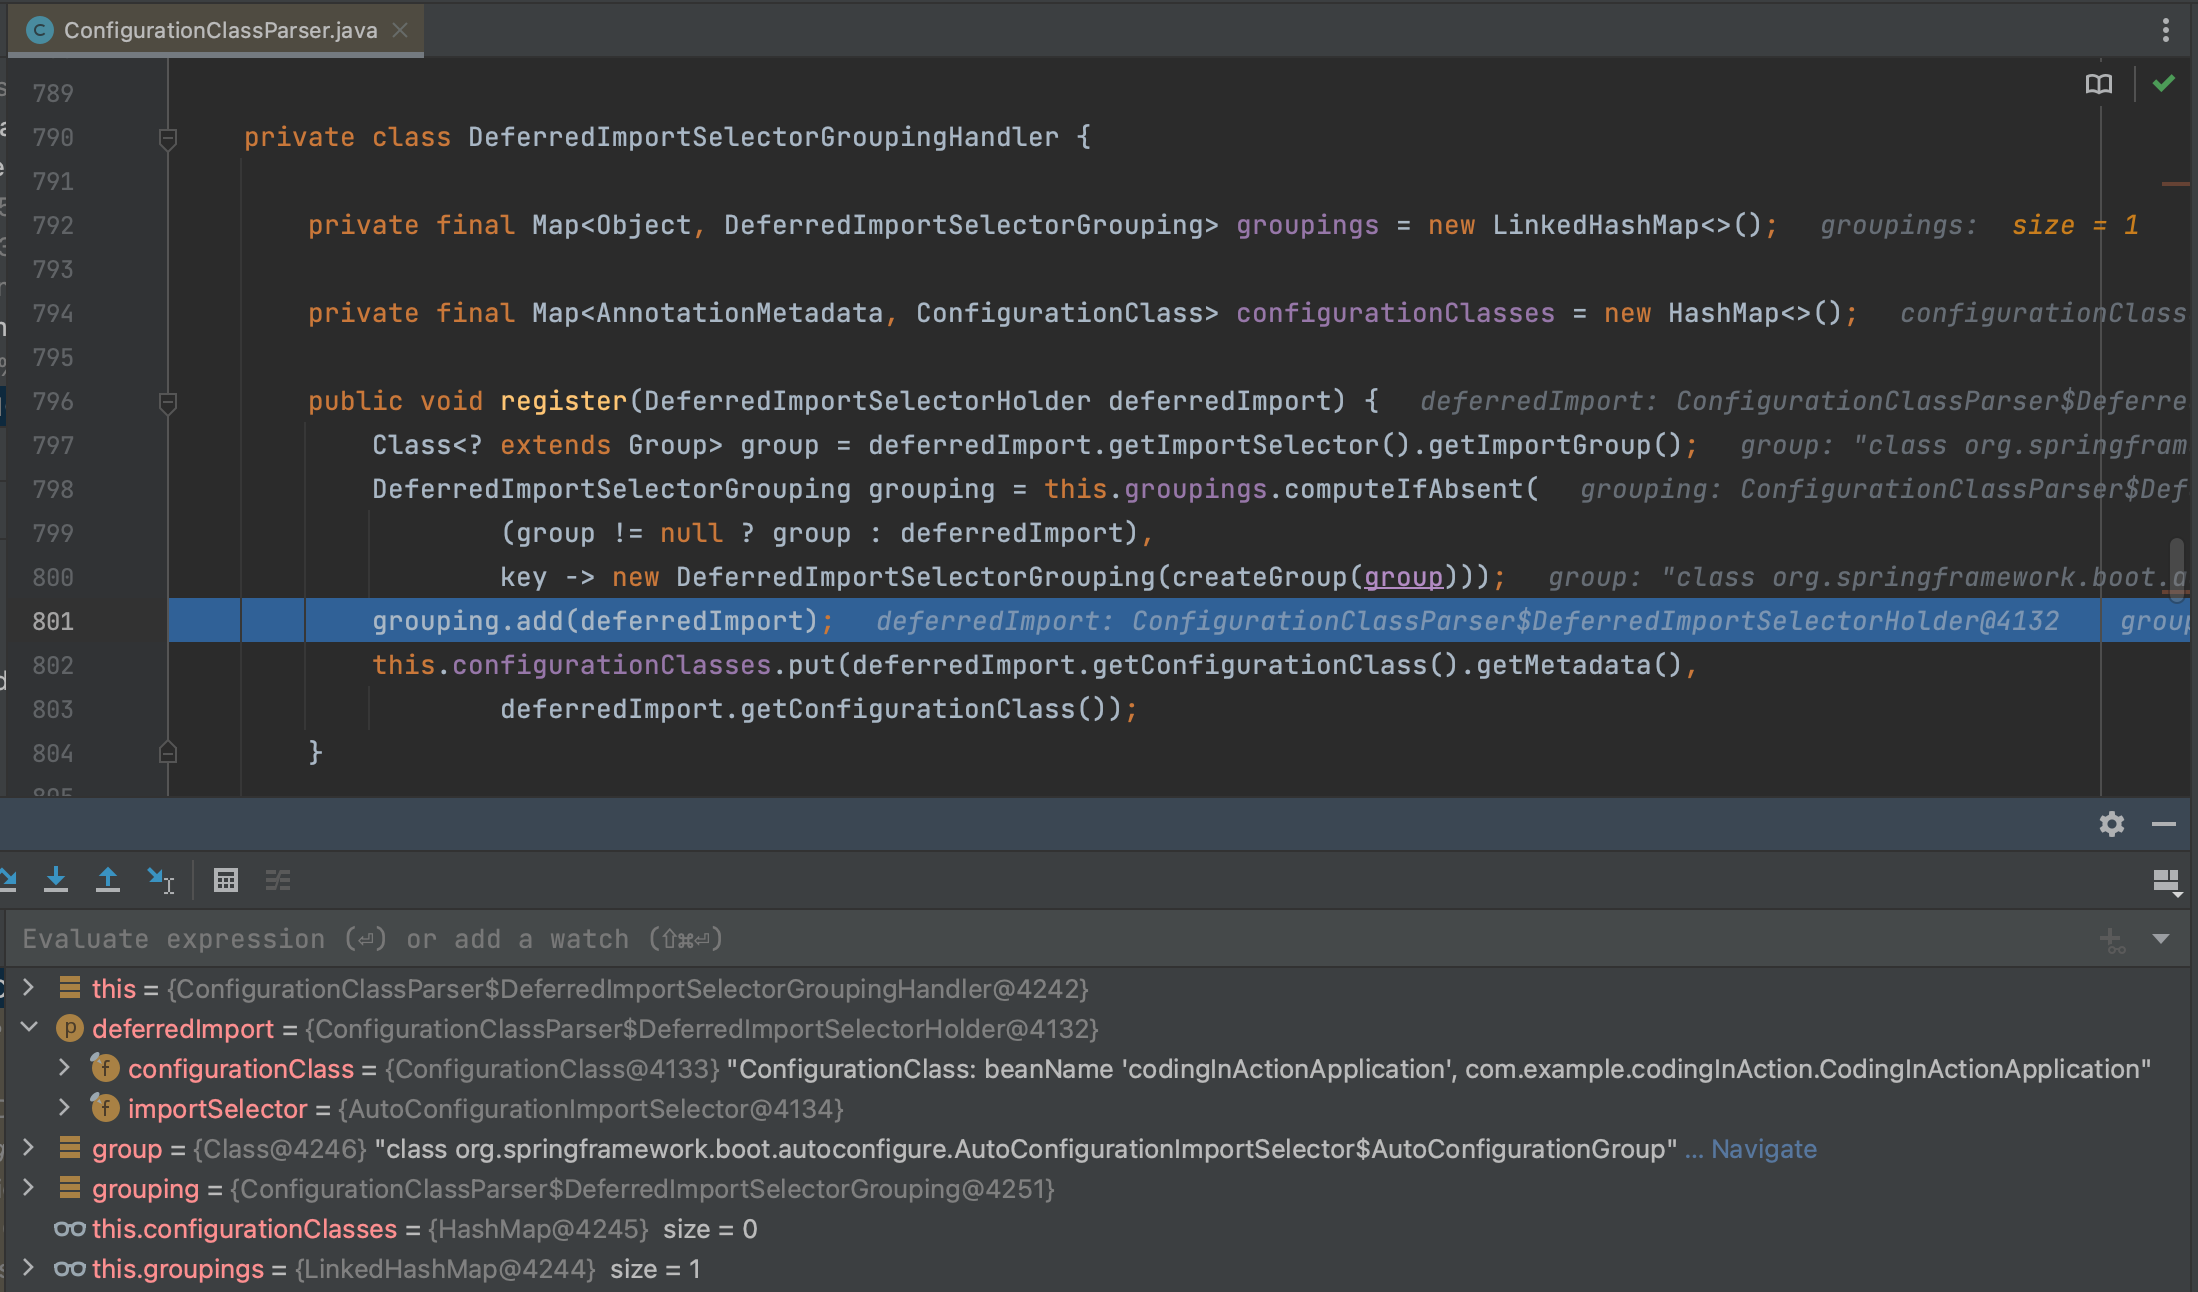
Task: Expand the configurationClass field node
Action: click(64, 1068)
